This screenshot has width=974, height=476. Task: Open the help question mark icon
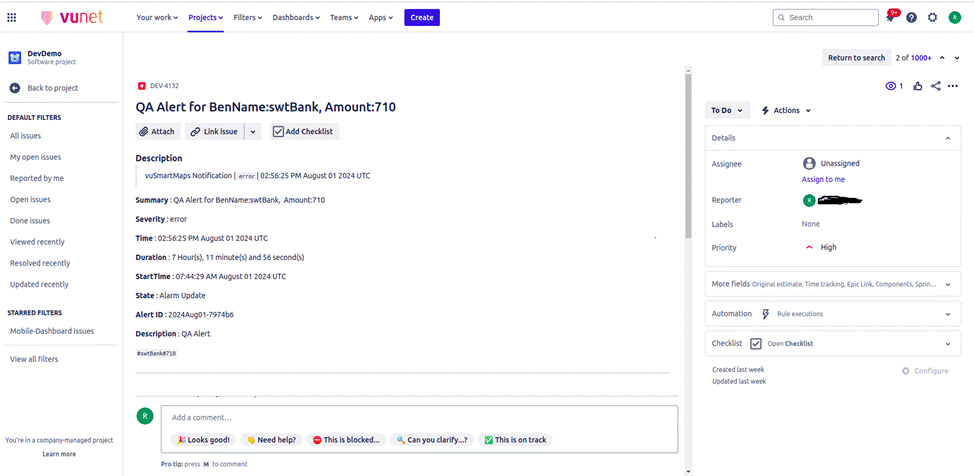911,17
